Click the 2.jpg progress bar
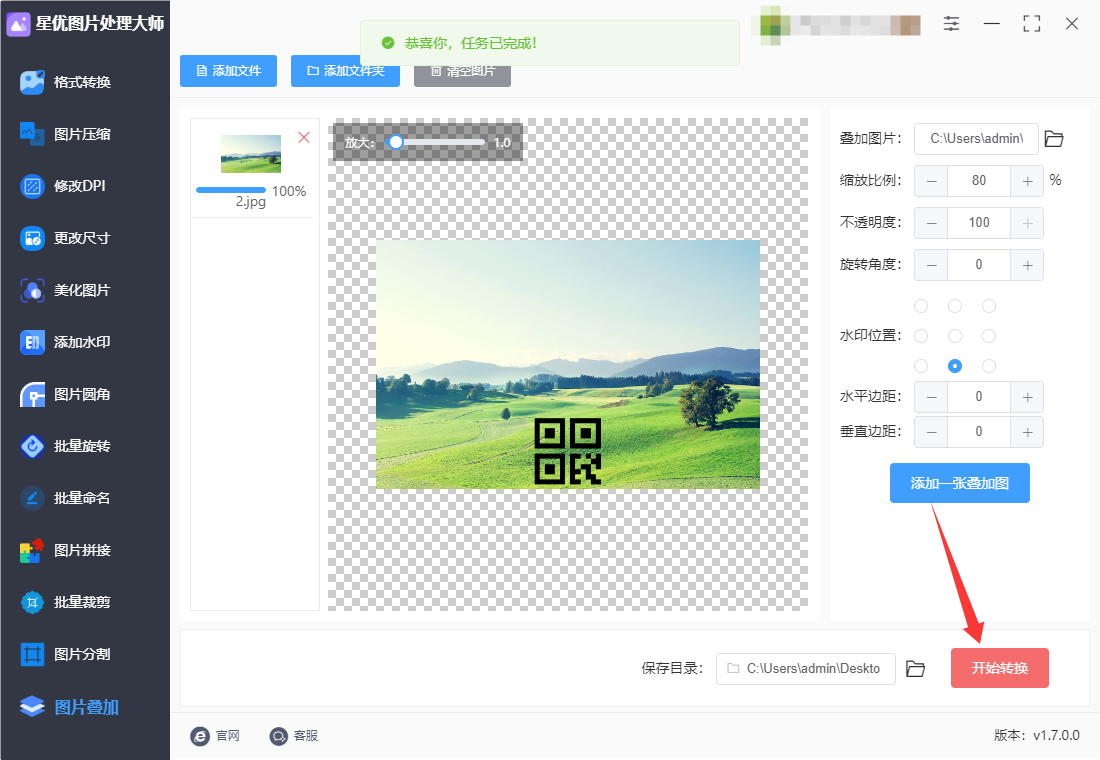Image resolution: width=1100 pixels, height=760 pixels. pos(231,190)
